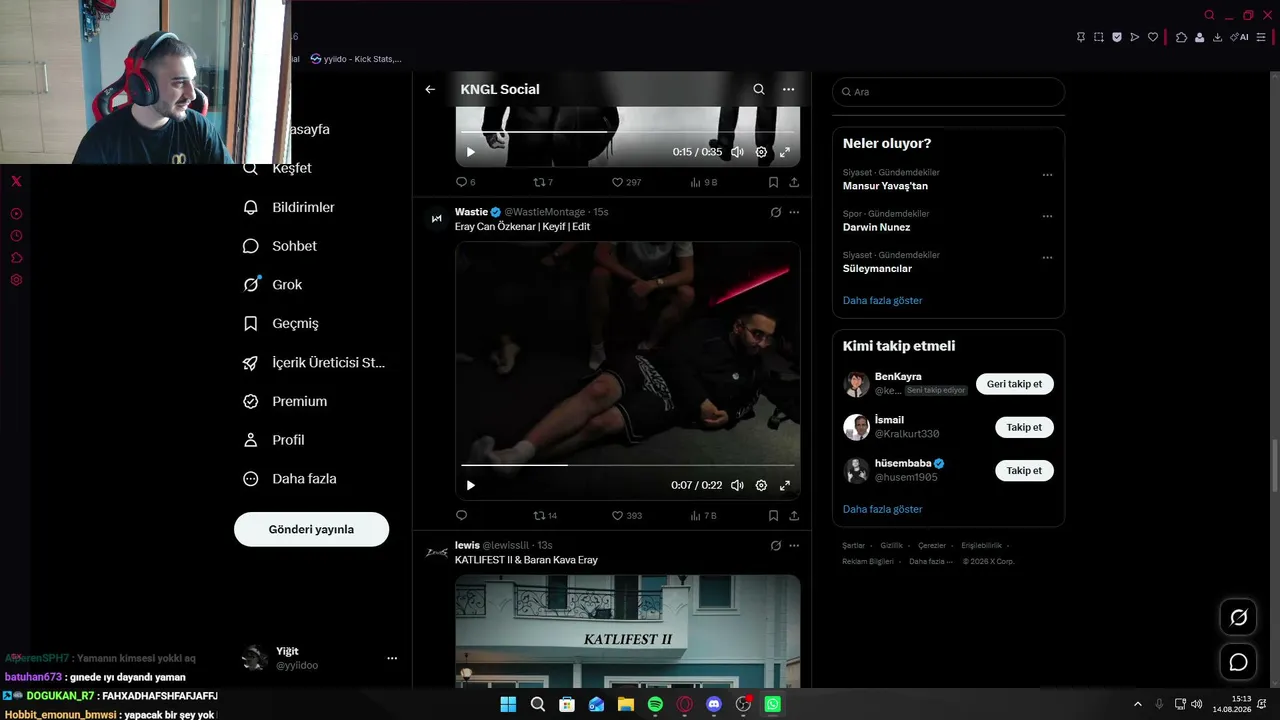Ask Grok about the Wastie post
Image resolution: width=1280 pixels, height=720 pixels.
(775, 212)
